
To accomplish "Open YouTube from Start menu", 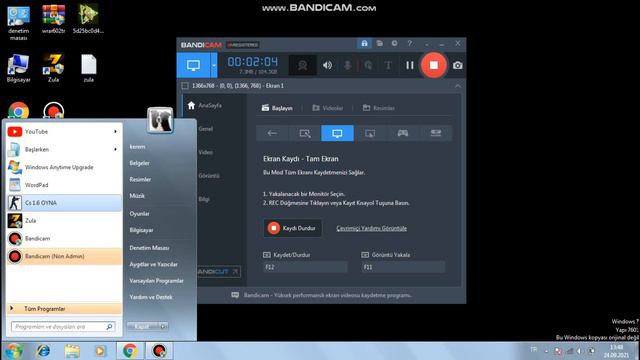I will pyautogui.click(x=64, y=132).
